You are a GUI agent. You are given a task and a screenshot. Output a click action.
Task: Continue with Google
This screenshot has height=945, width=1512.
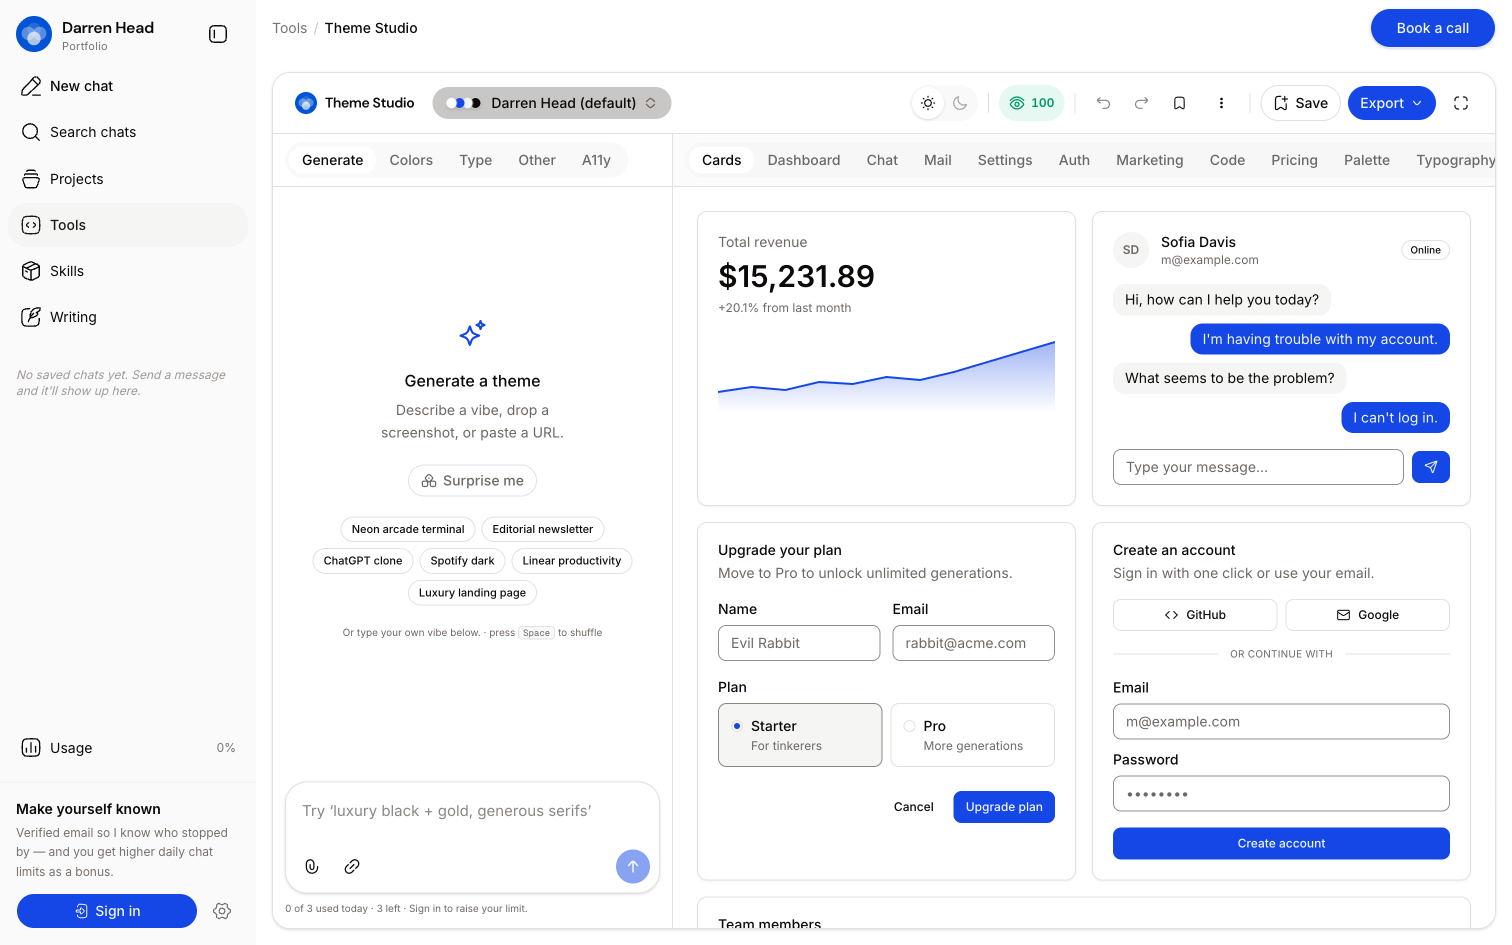pos(1368,615)
